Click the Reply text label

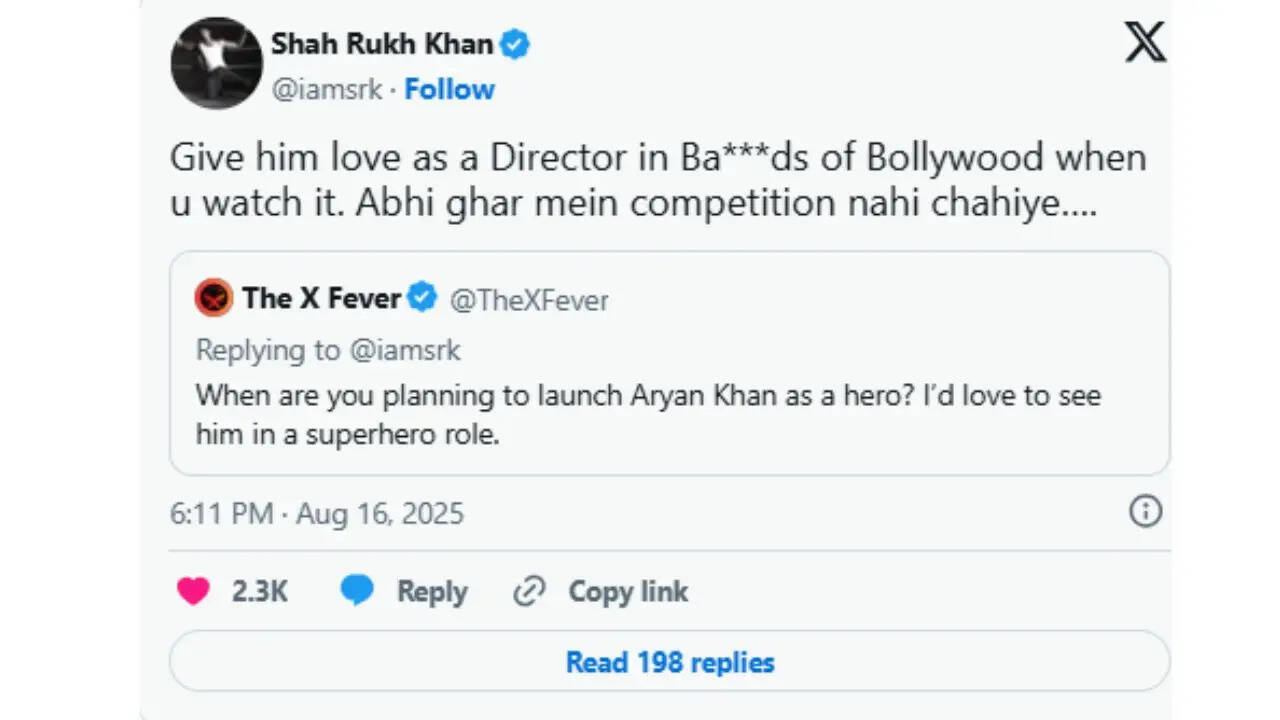[x=432, y=592]
